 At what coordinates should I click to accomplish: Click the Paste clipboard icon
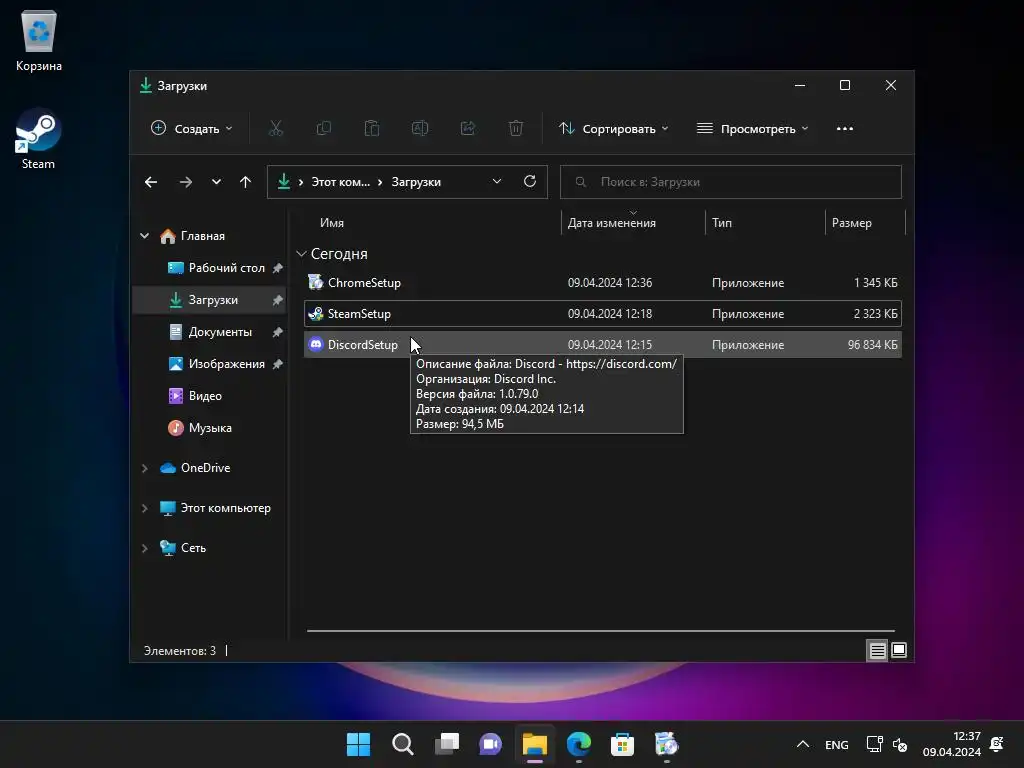[372, 129]
